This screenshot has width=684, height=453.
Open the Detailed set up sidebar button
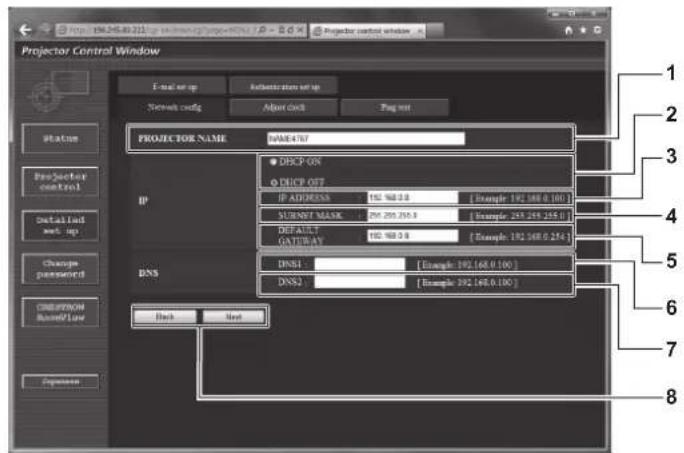click(x=60, y=225)
